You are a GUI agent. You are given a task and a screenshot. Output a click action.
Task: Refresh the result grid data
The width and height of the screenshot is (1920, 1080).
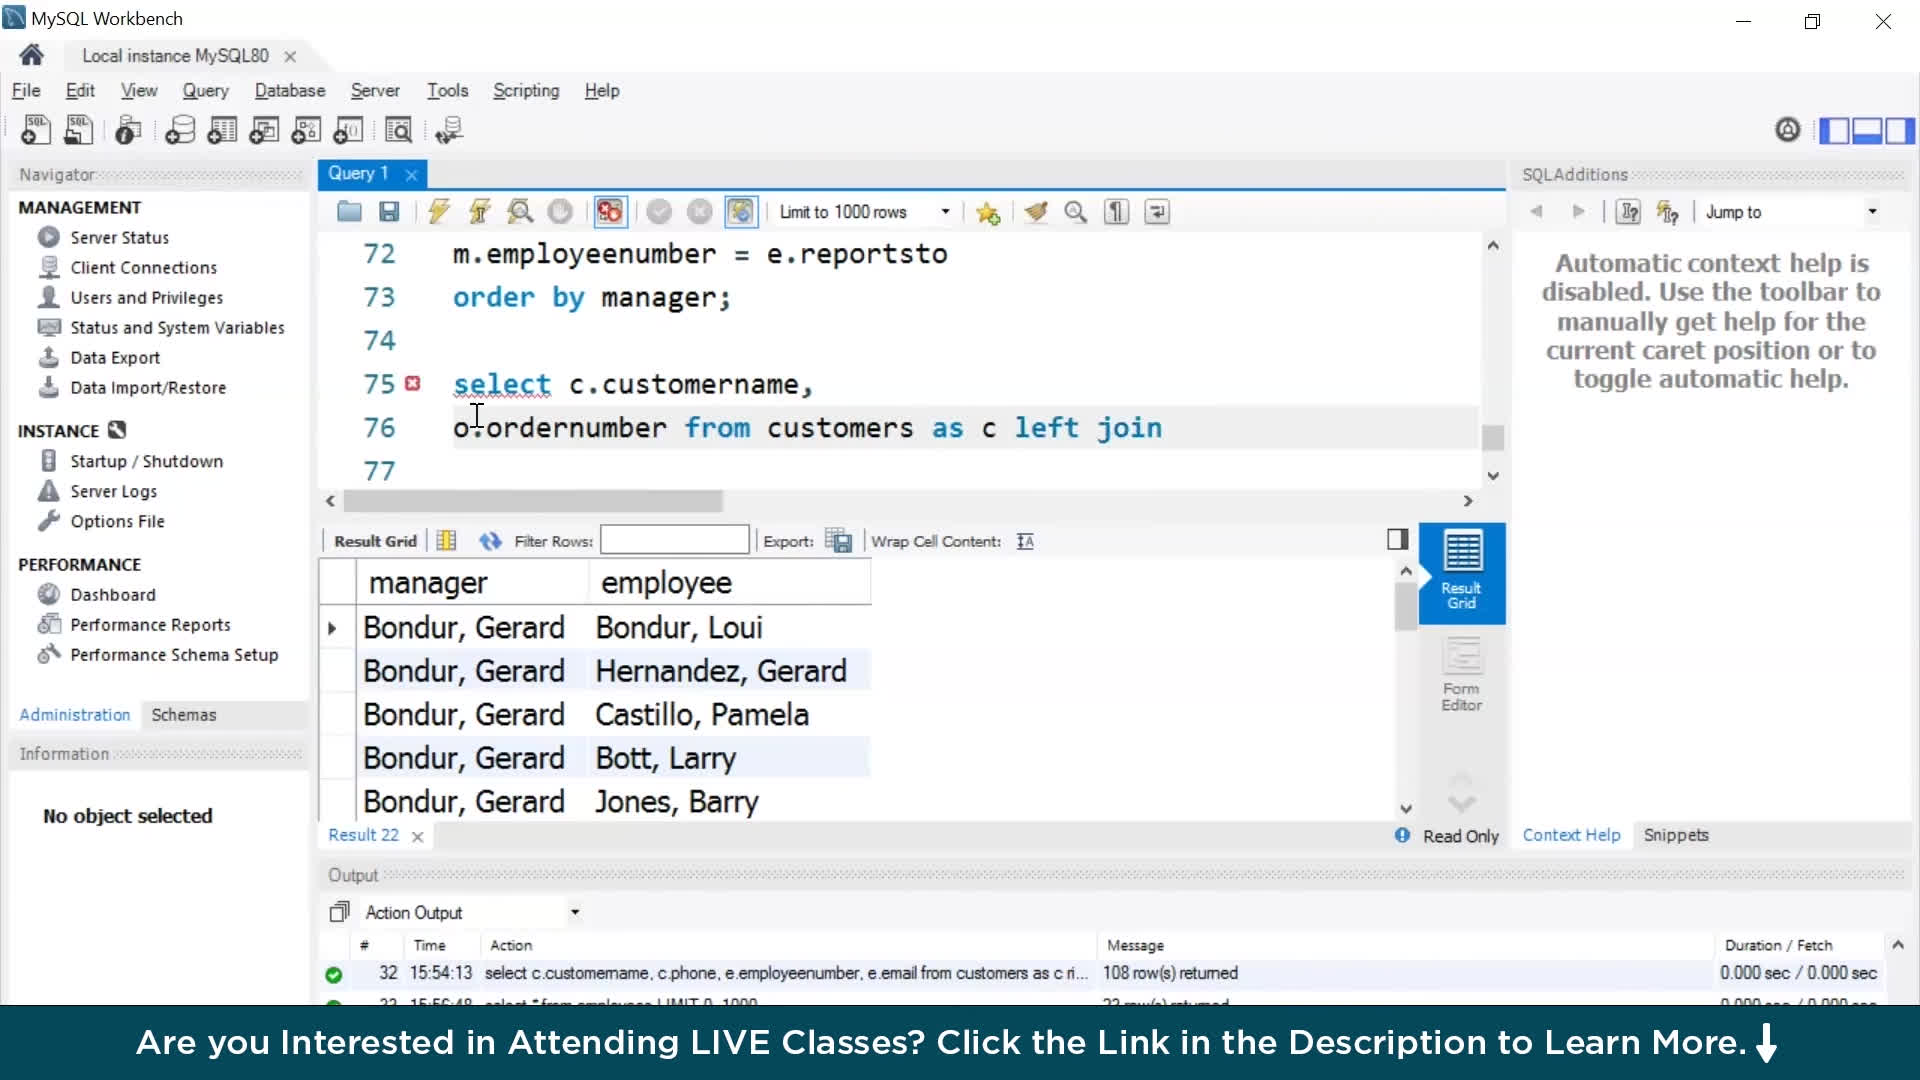pyautogui.click(x=489, y=541)
